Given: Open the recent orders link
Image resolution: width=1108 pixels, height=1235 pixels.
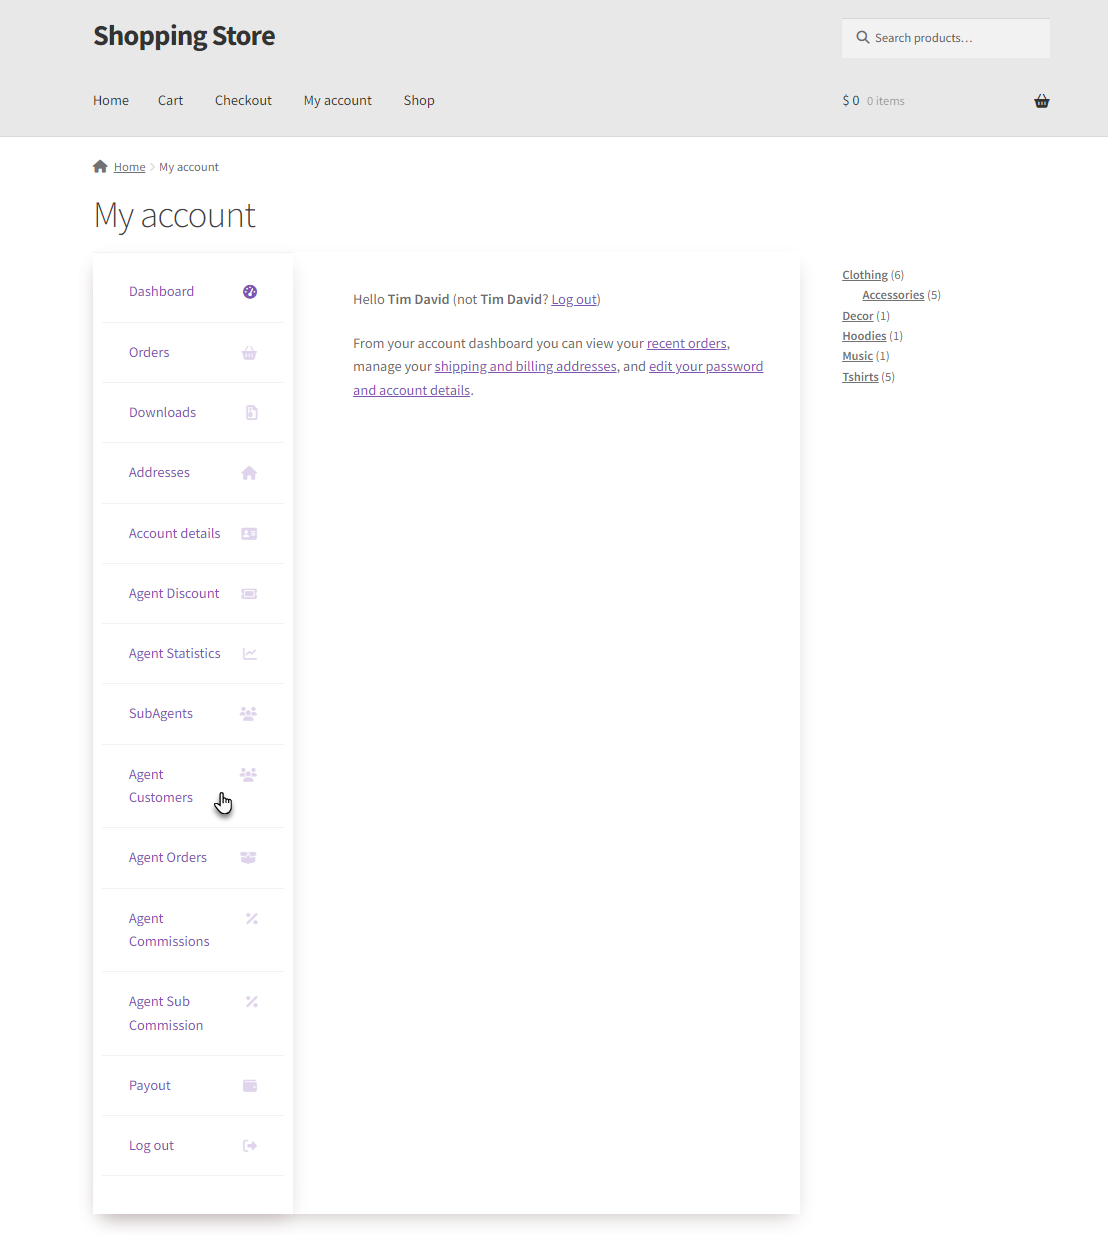Looking at the screenshot, I should pos(687,344).
